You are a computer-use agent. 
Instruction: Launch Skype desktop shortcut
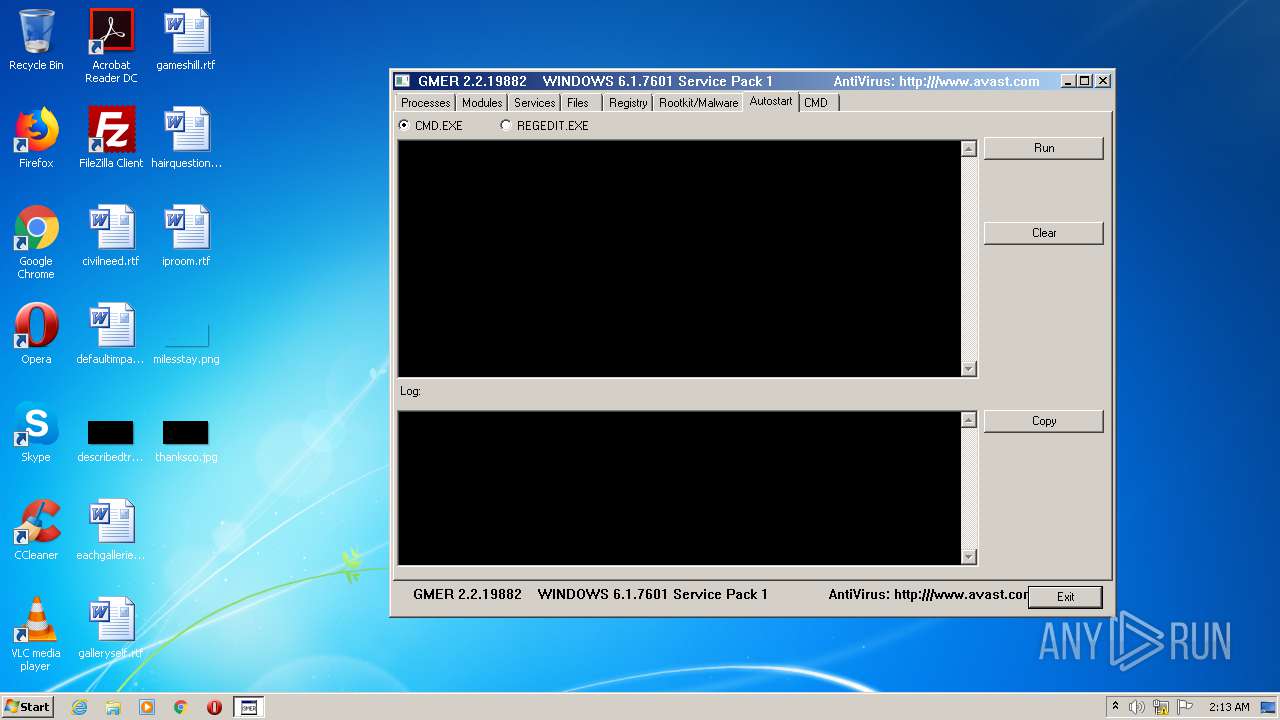click(36, 432)
